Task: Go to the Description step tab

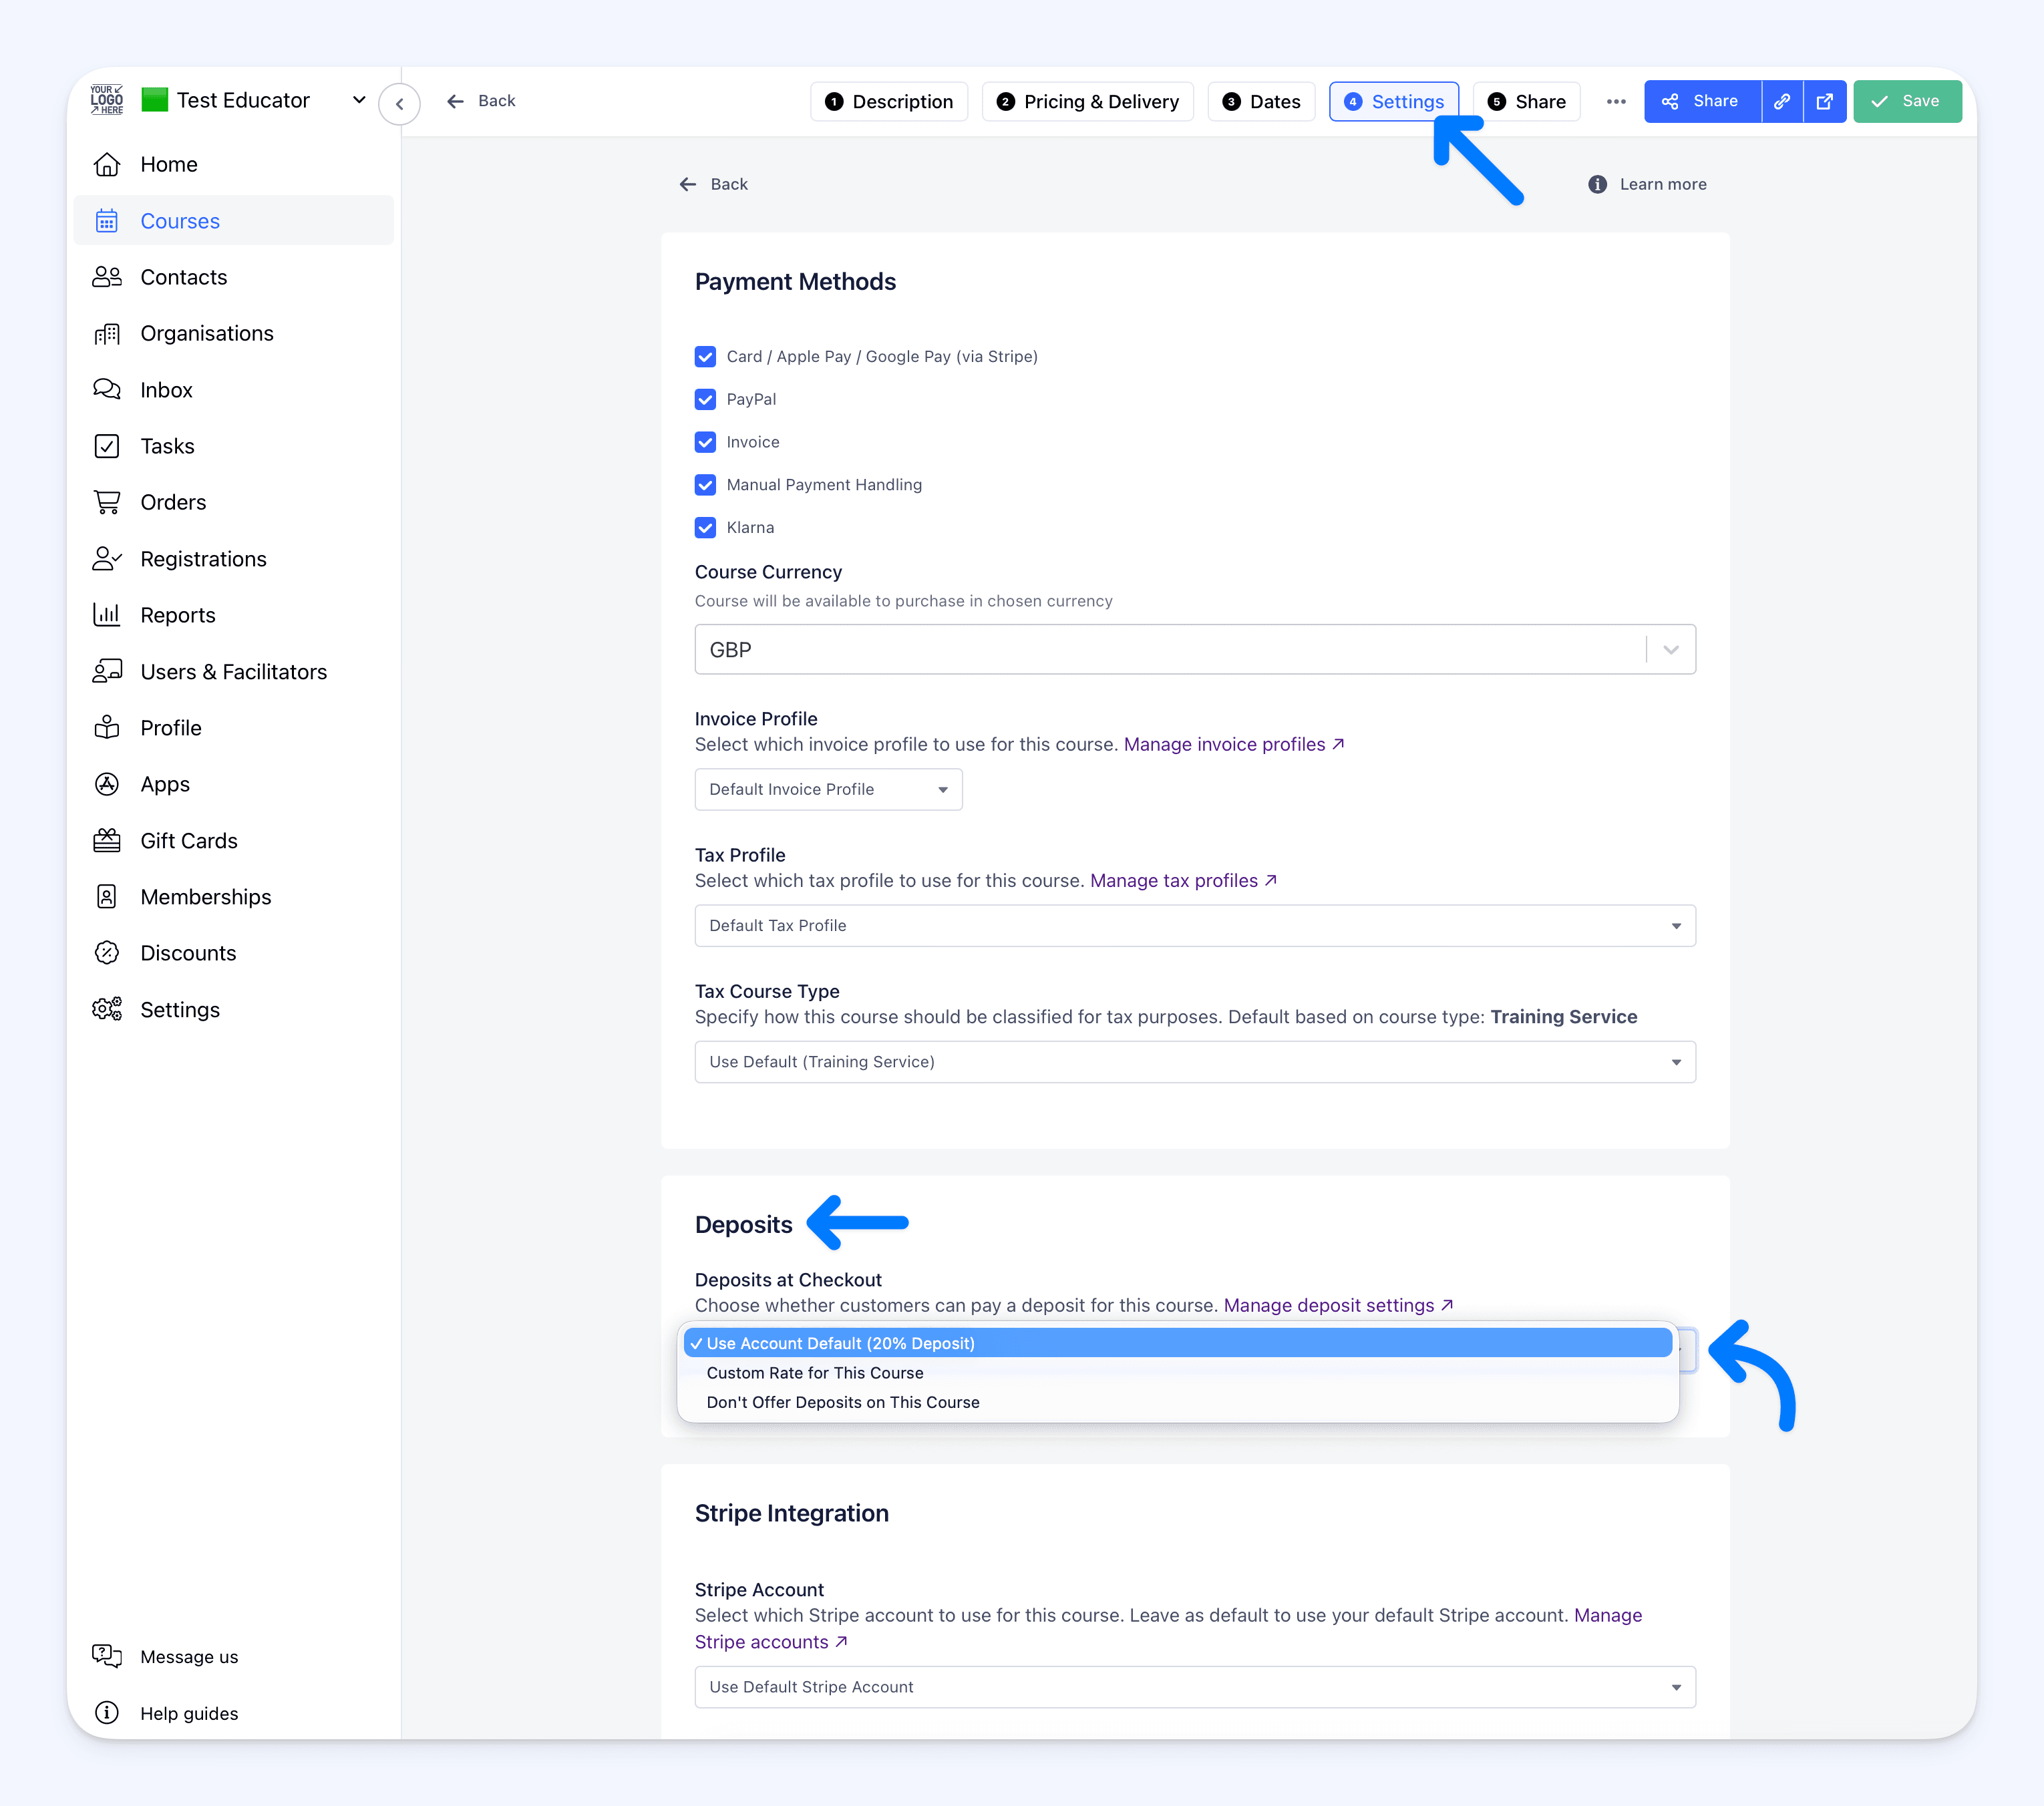Action: pos(889,101)
